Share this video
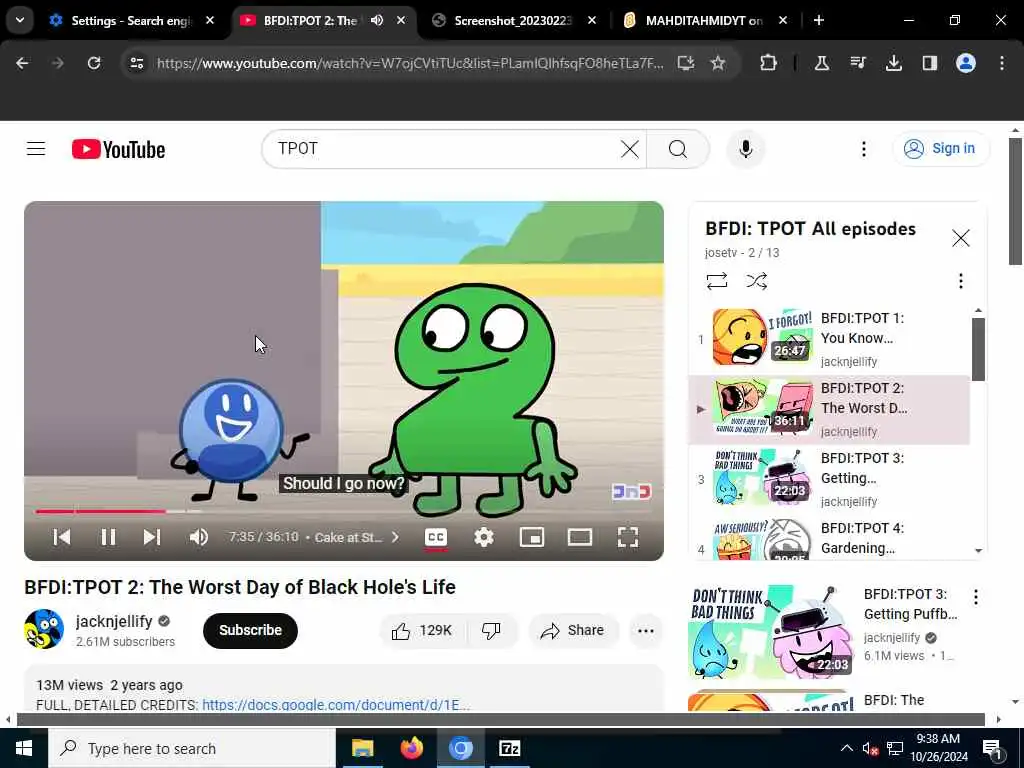 [x=573, y=630]
